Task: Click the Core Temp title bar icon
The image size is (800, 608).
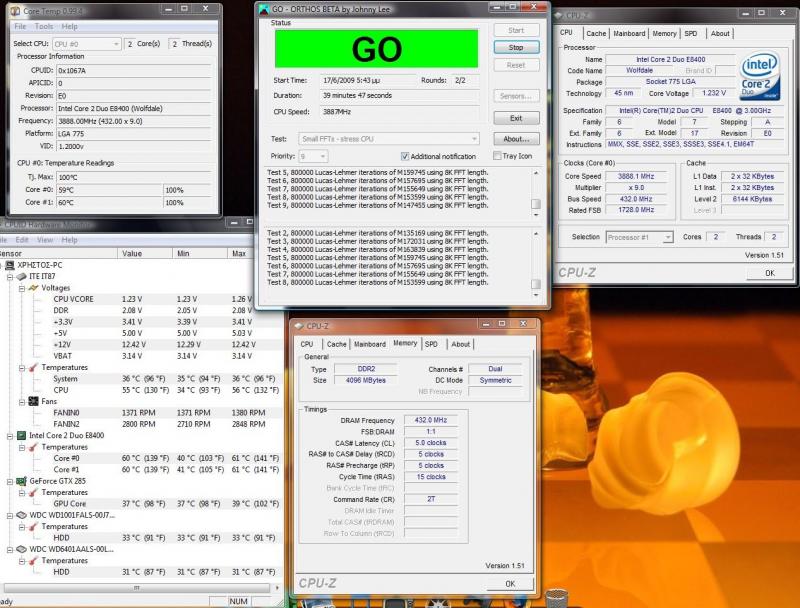Action: pyautogui.click(x=15, y=11)
